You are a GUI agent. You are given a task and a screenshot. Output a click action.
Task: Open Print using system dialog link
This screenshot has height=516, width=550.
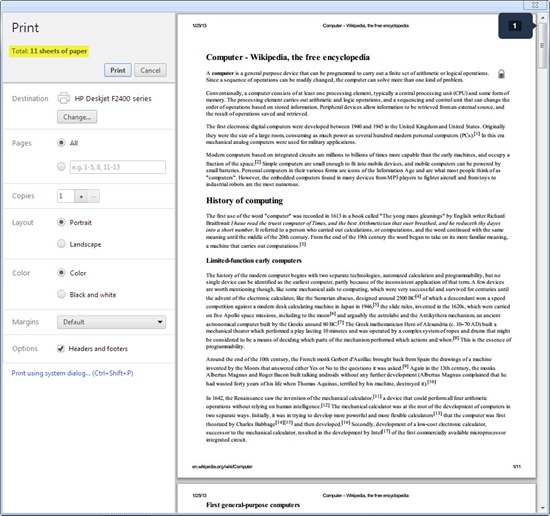point(72,373)
